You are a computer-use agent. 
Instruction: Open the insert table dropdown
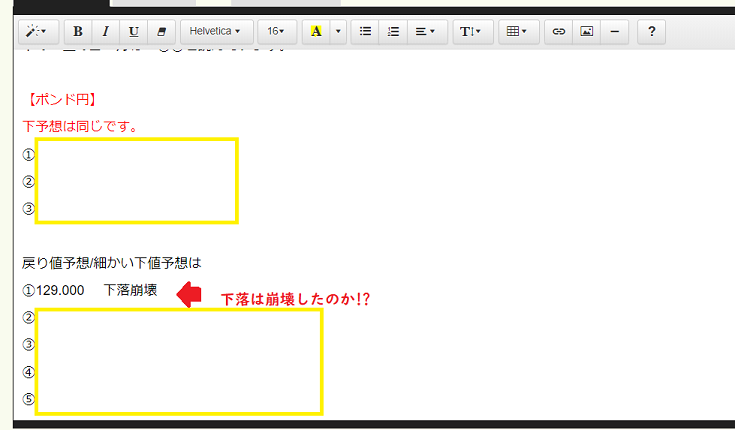click(x=519, y=31)
